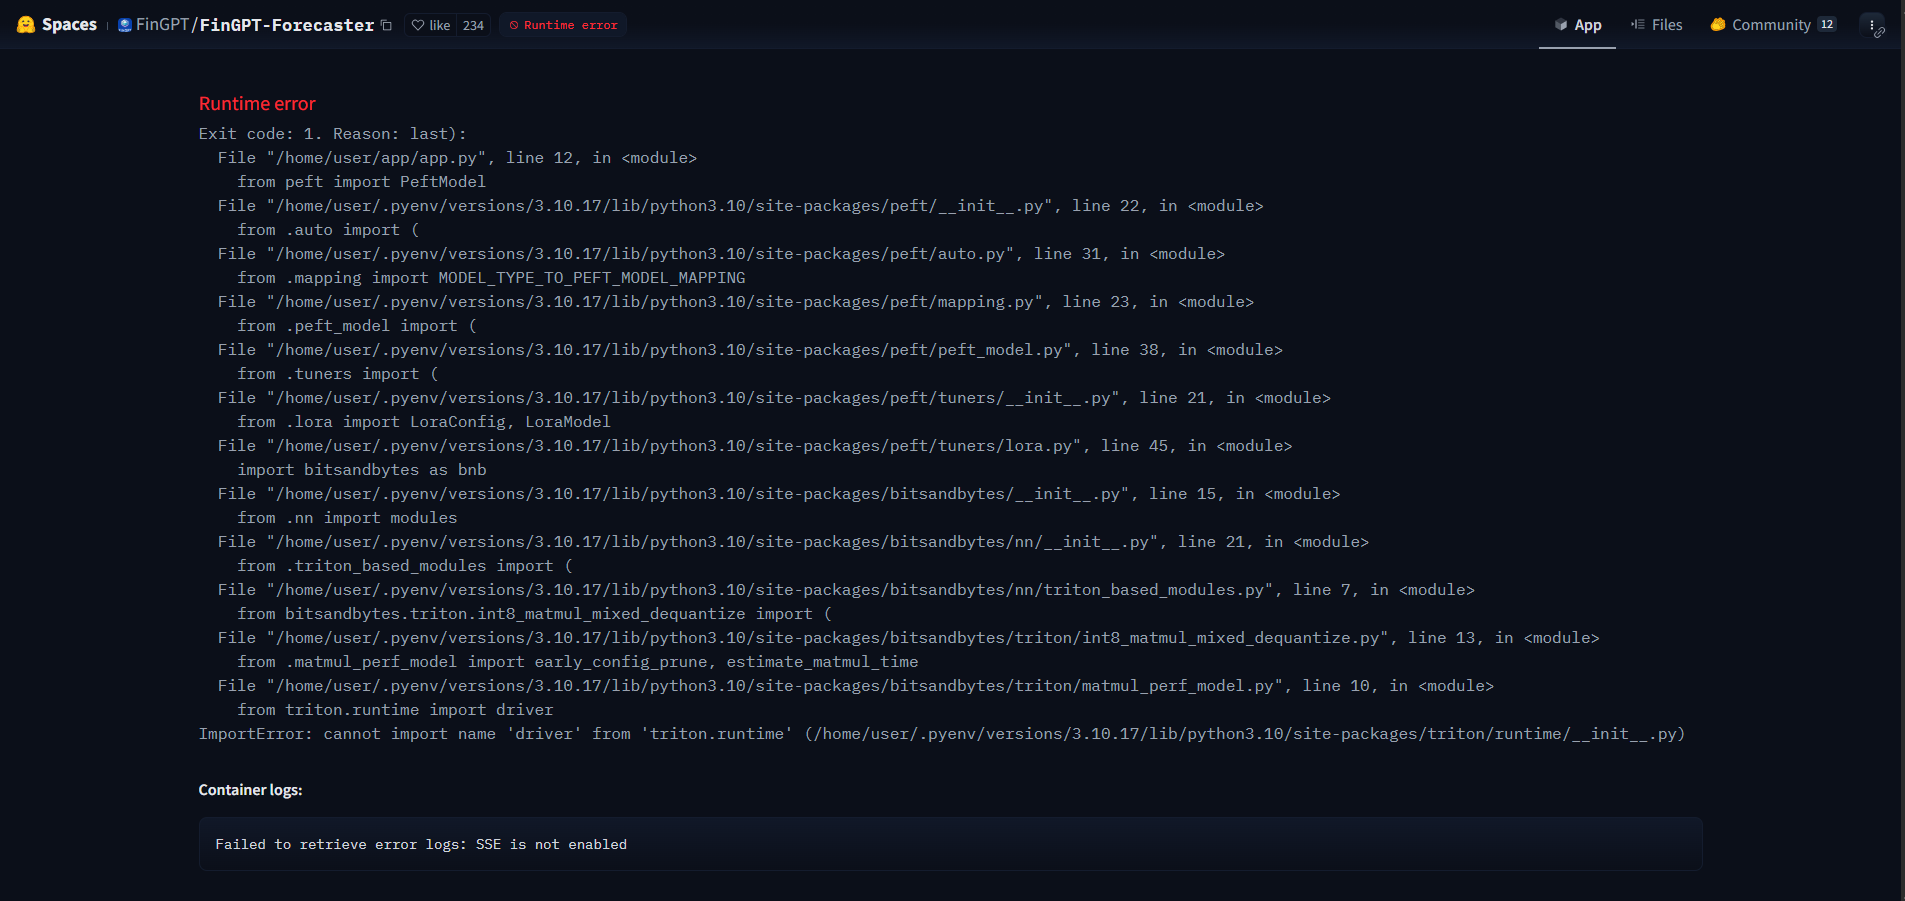Click the MODEL_TYPE_TO_PEFT_MODEL_MAPPING import line
Image resolution: width=1905 pixels, height=901 pixels.
click(491, 278)
